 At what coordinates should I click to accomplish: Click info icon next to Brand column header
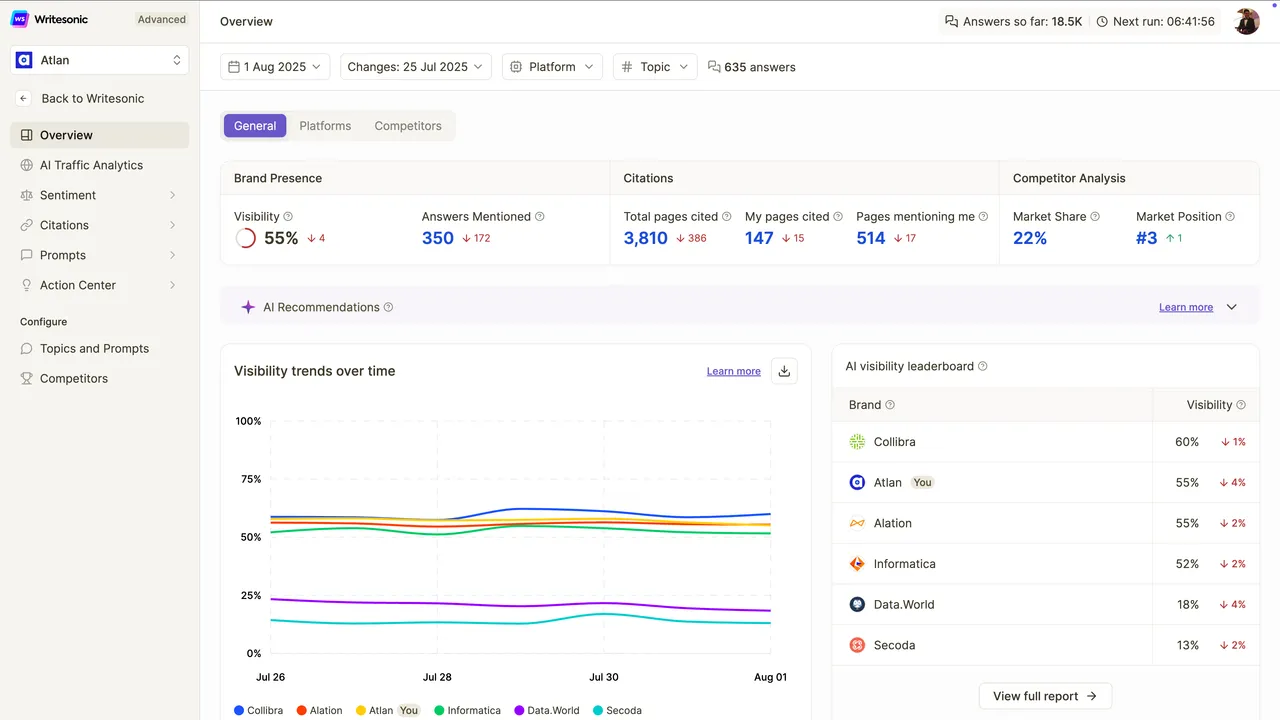tap(890, 405)
